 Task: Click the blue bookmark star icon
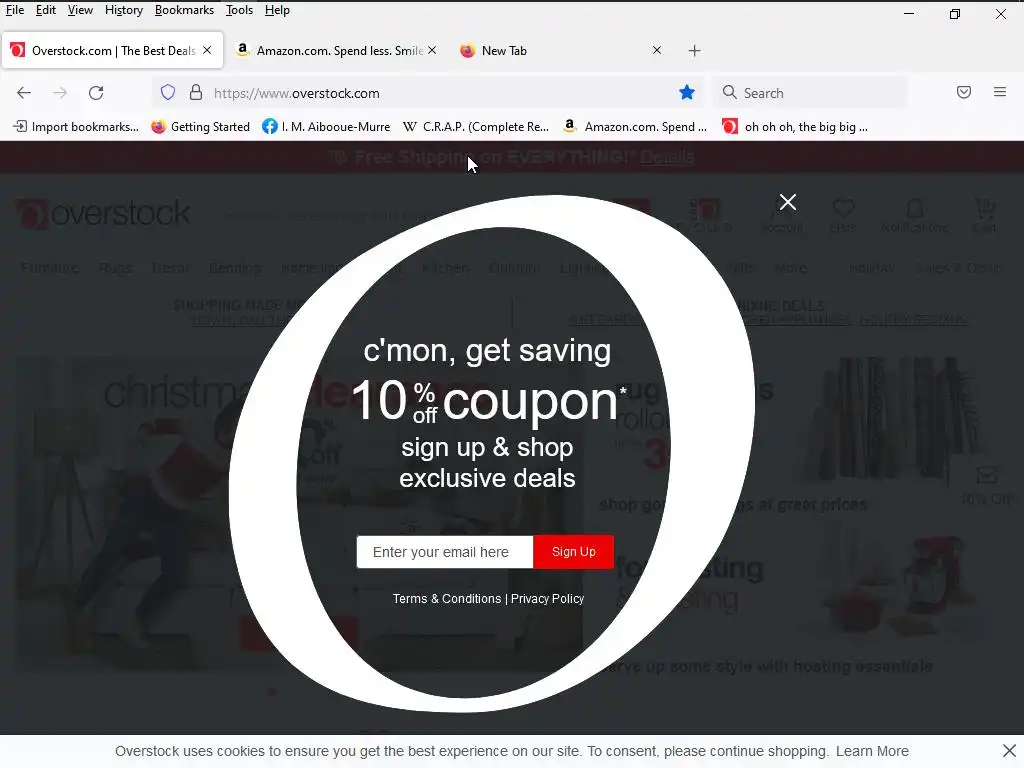click(x=686, y=93)
